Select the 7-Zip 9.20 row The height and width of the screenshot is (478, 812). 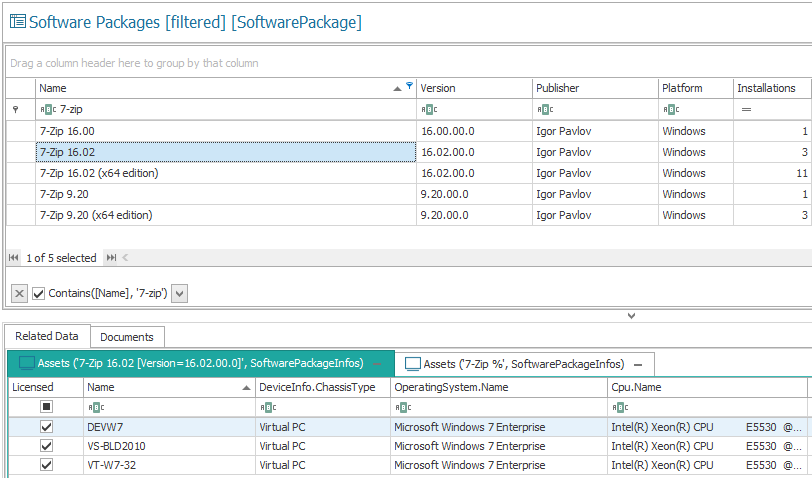coord(408,194)
